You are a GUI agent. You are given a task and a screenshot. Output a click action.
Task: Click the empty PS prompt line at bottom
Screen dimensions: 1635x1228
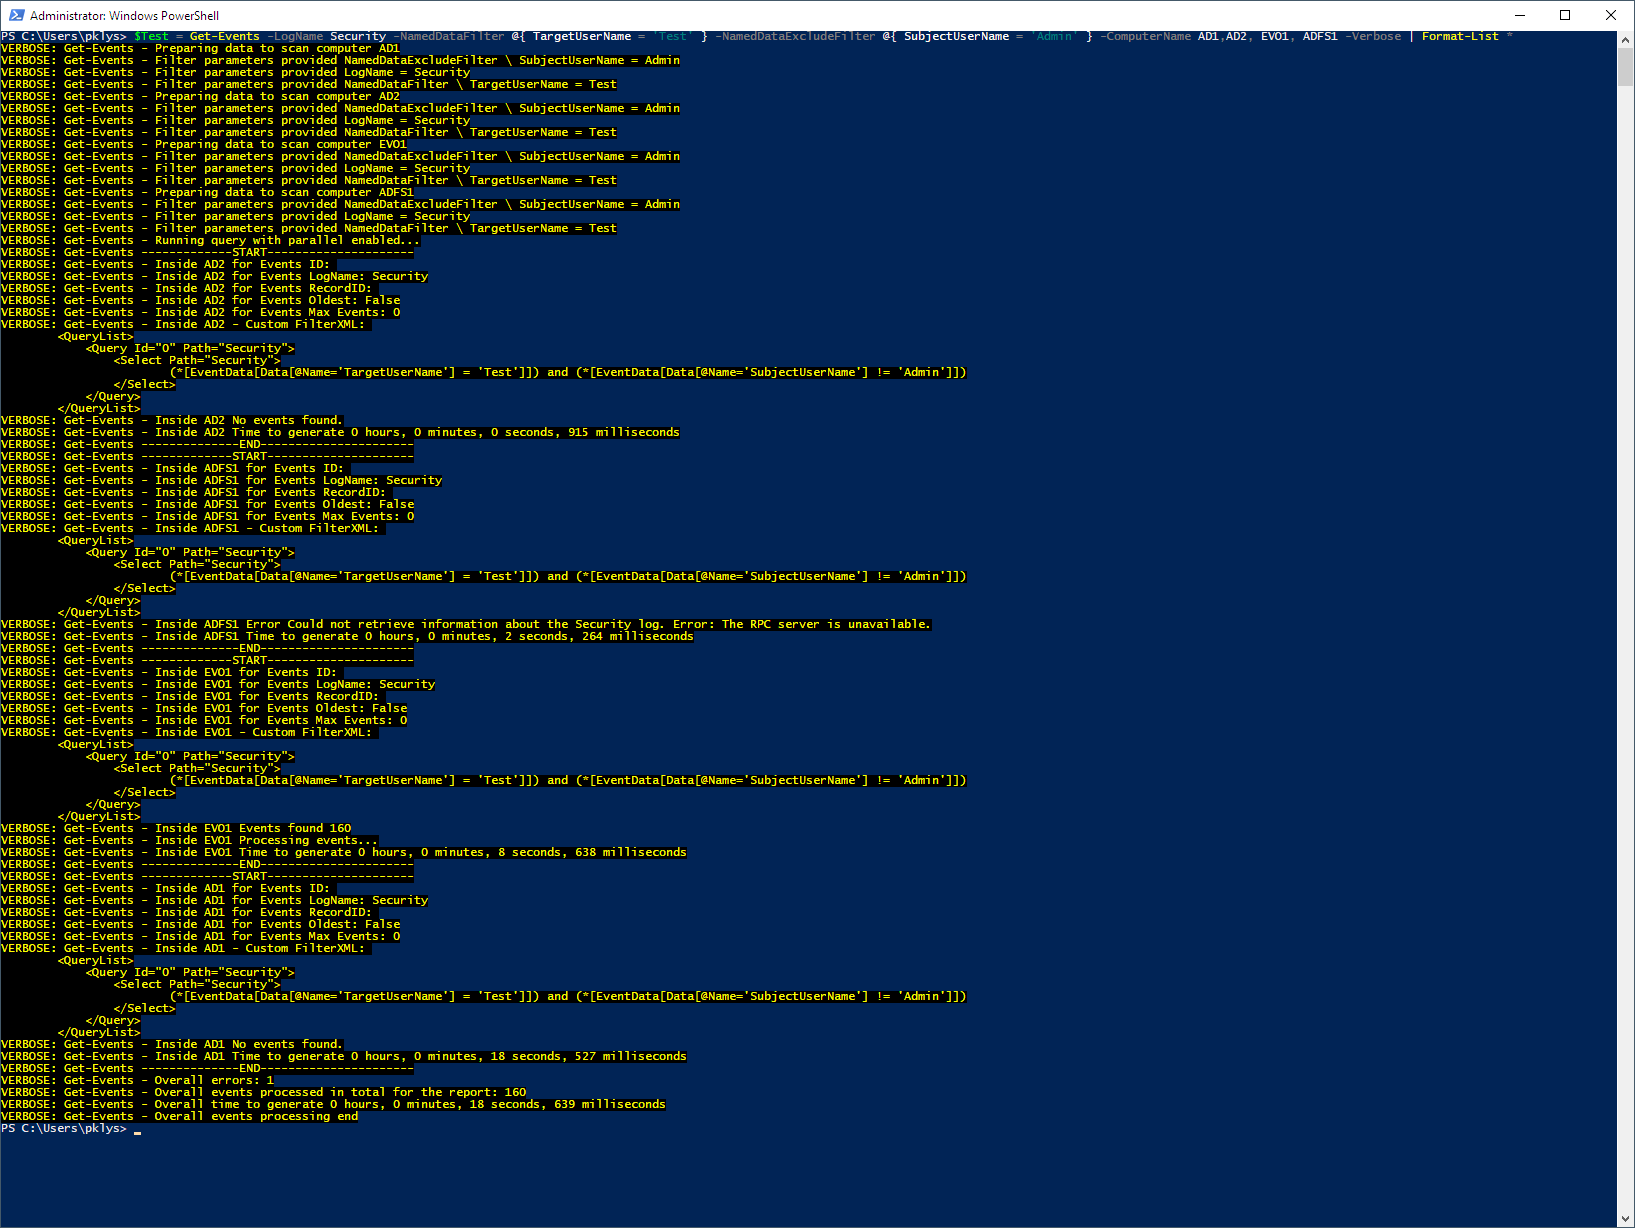[65, 1128]
